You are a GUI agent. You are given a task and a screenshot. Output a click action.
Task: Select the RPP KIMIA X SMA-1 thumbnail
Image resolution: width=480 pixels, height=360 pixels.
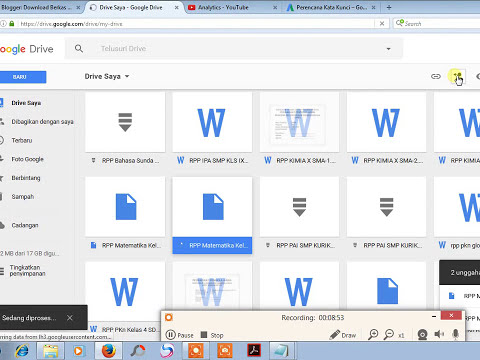click(299, 122)
